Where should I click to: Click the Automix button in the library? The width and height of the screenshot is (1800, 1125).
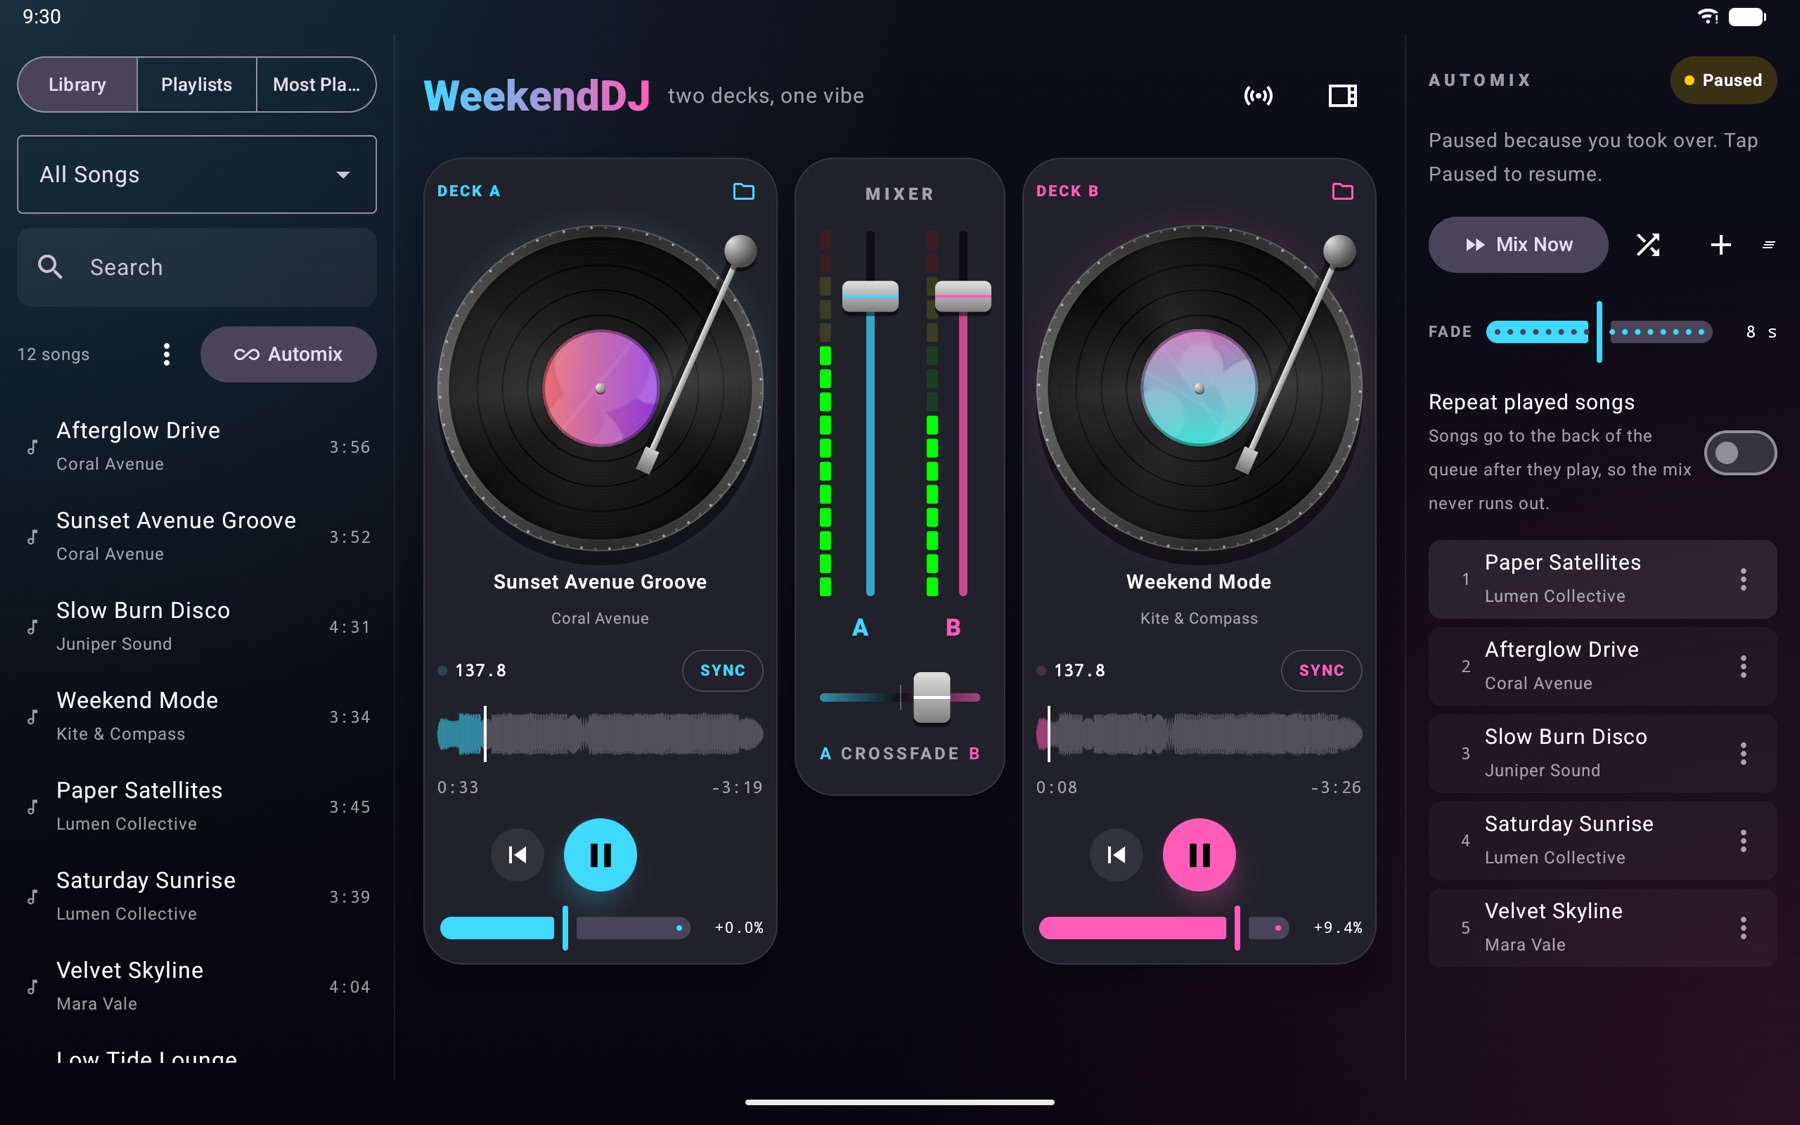click(x=288, y=354)
